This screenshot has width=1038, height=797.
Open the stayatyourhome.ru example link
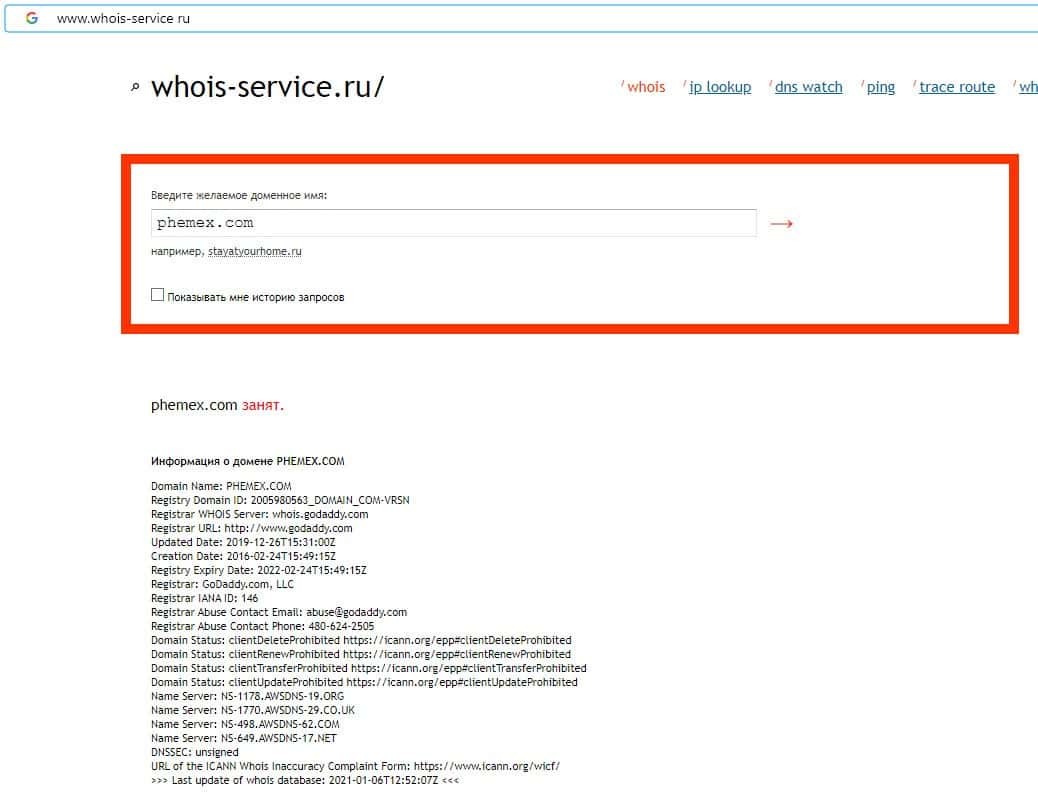255,252
